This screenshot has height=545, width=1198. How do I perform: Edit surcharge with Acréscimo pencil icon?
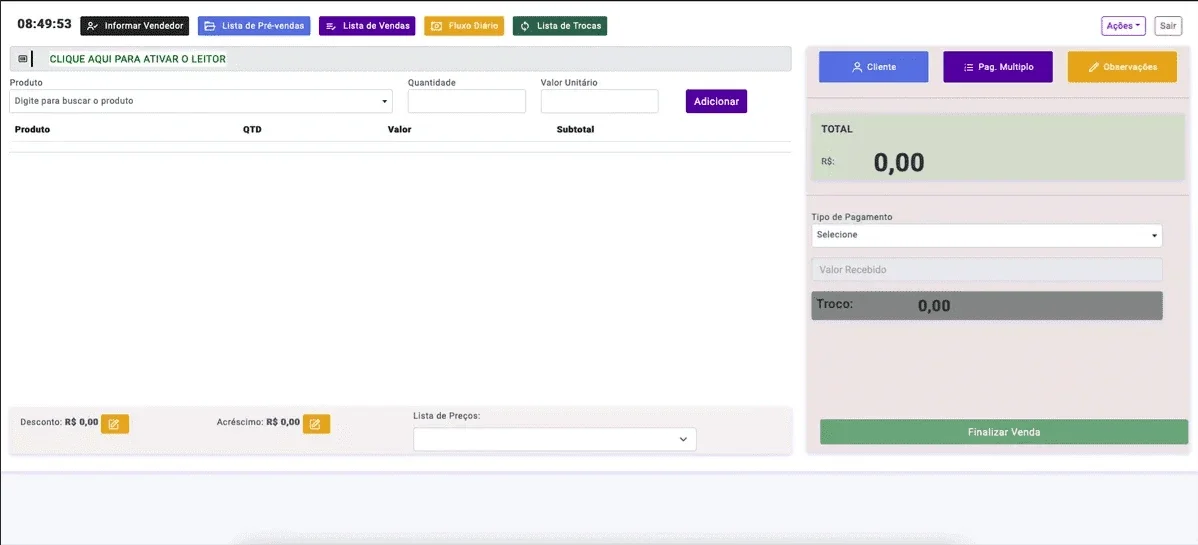pos(316,423)
